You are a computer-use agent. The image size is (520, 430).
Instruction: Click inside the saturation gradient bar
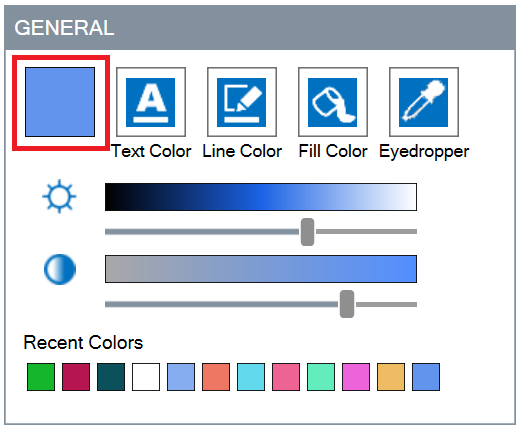(x=261, y=269)
